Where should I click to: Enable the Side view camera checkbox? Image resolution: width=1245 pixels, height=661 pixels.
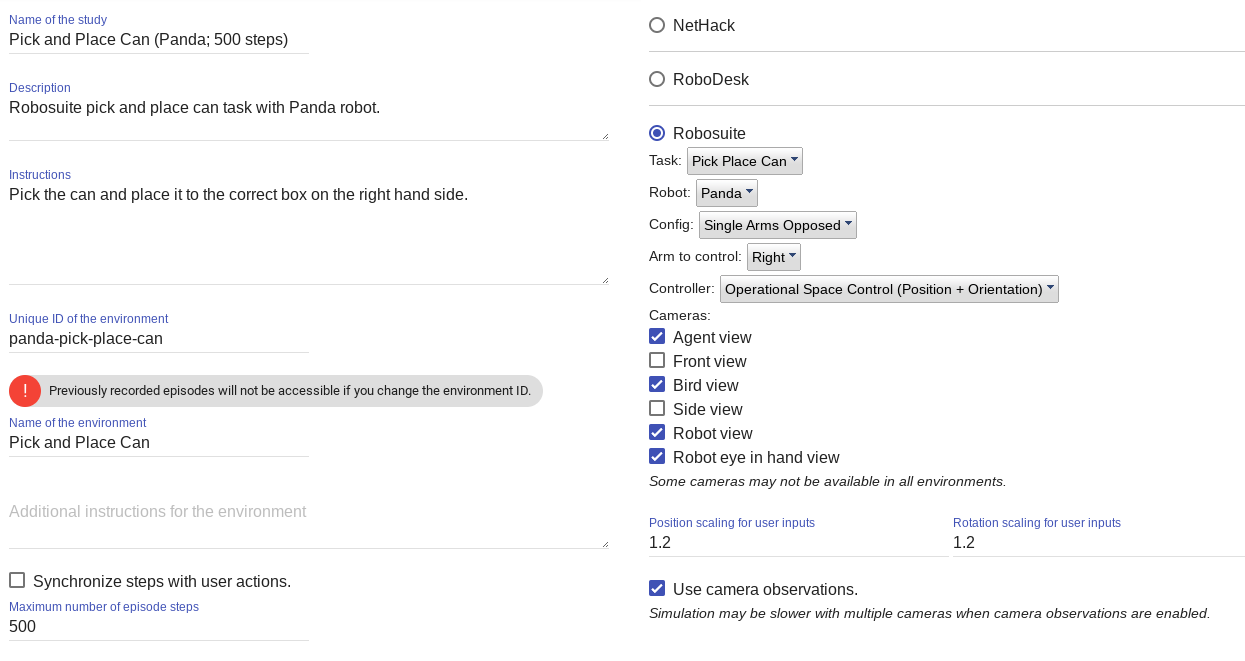[657, 409]
